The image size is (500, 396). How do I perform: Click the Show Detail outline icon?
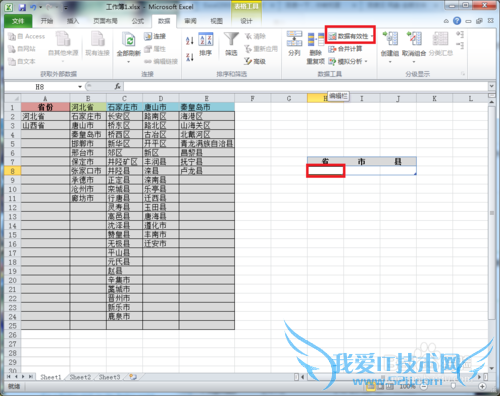pos(460,34)
